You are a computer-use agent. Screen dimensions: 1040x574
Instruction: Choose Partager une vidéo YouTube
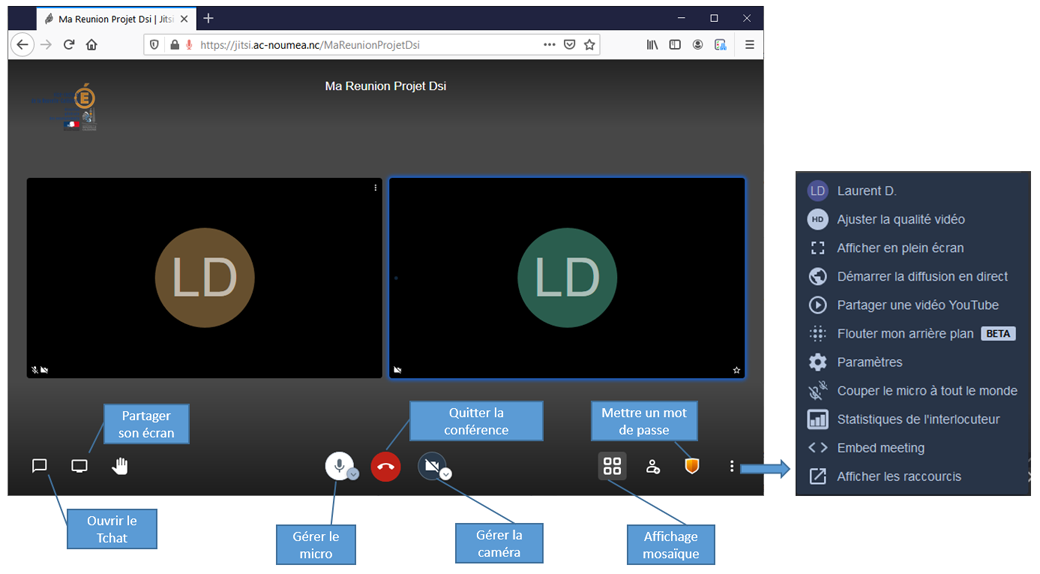(x=917, y=305)
